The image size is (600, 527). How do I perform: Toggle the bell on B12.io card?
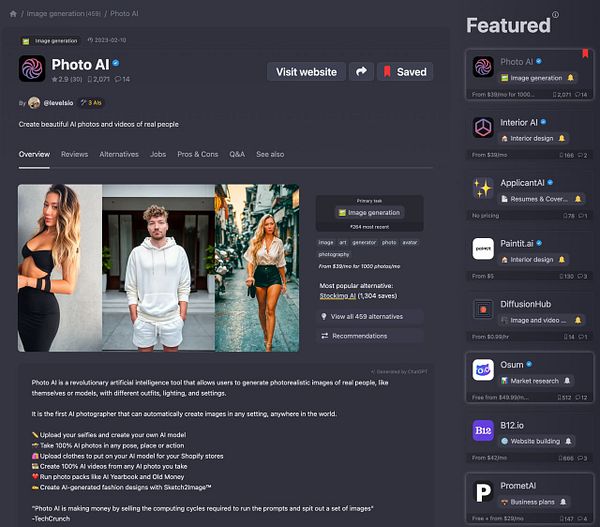[568, 441]
